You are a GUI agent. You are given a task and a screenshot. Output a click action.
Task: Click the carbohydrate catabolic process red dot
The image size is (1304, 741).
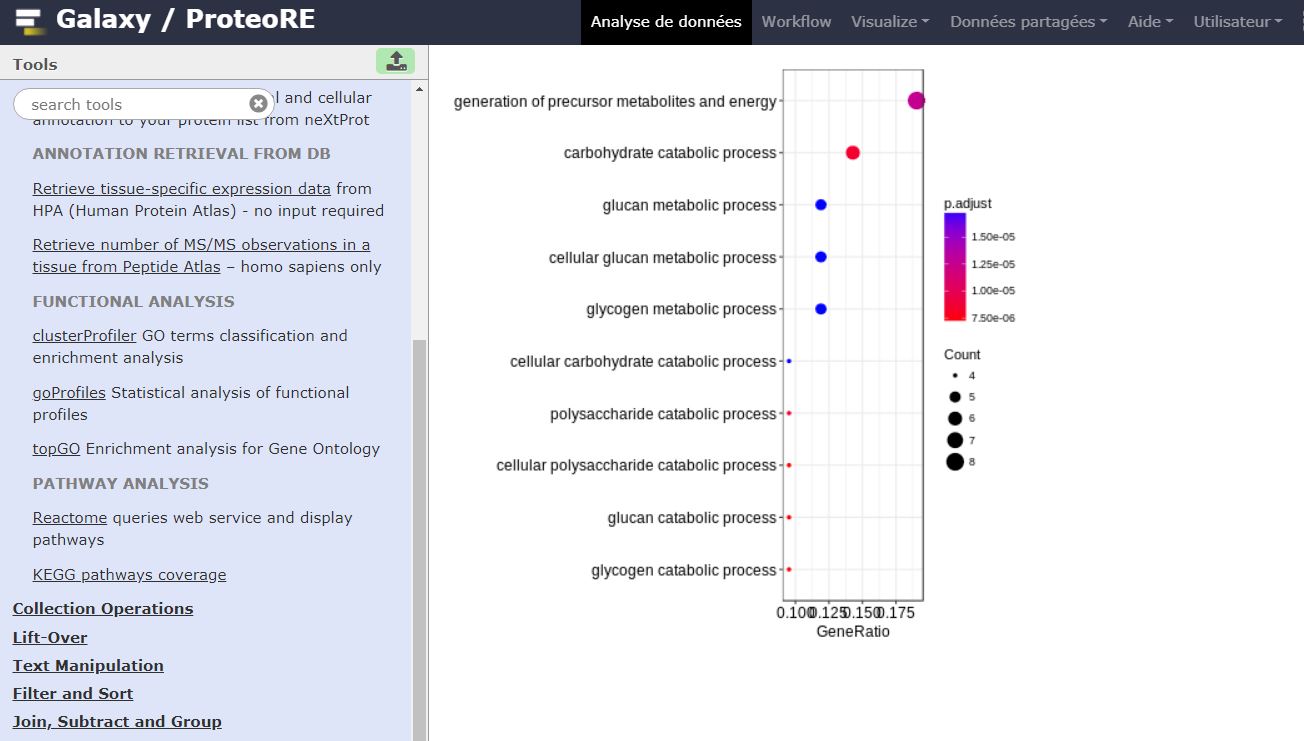point(853,153)
